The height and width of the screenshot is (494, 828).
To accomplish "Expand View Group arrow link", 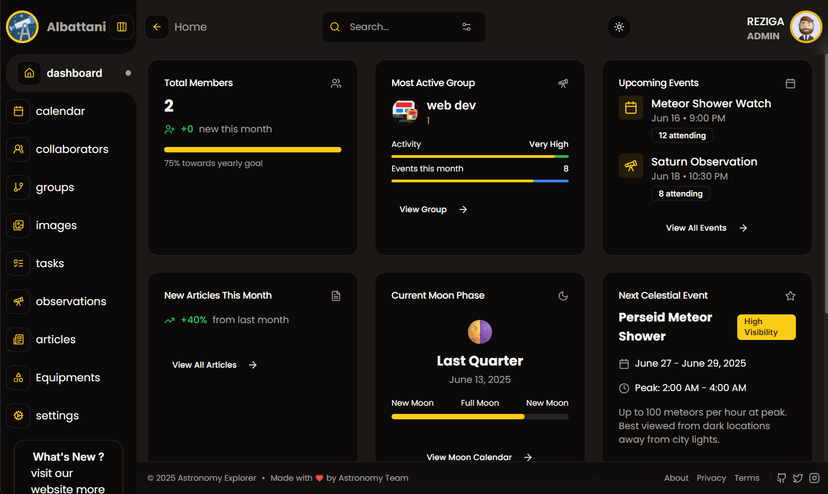I will 433,210.
